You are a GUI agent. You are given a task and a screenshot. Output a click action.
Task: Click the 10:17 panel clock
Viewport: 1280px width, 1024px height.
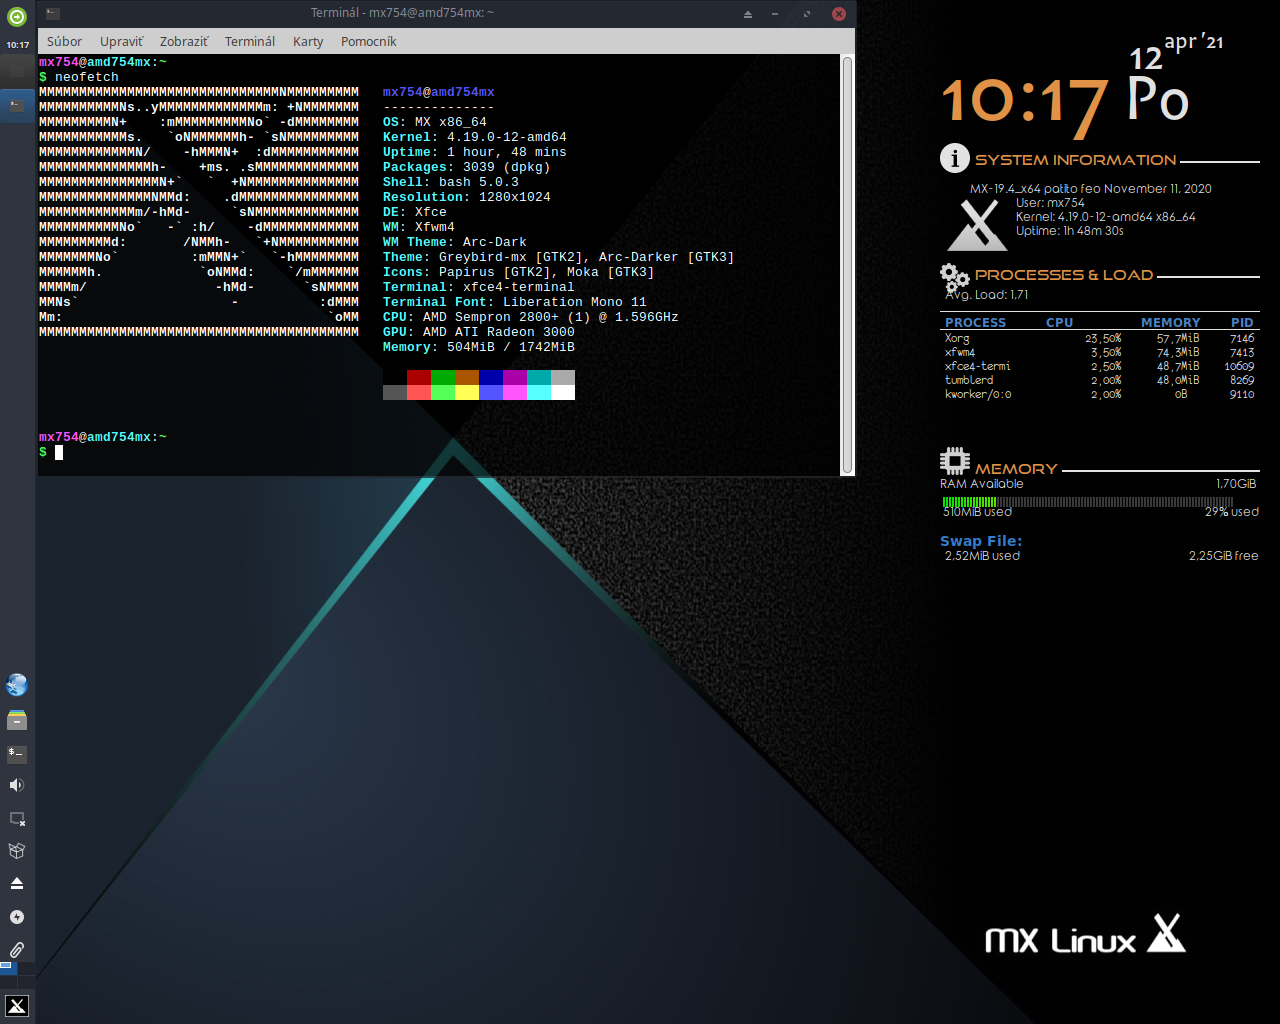click(x=17, y=45)
